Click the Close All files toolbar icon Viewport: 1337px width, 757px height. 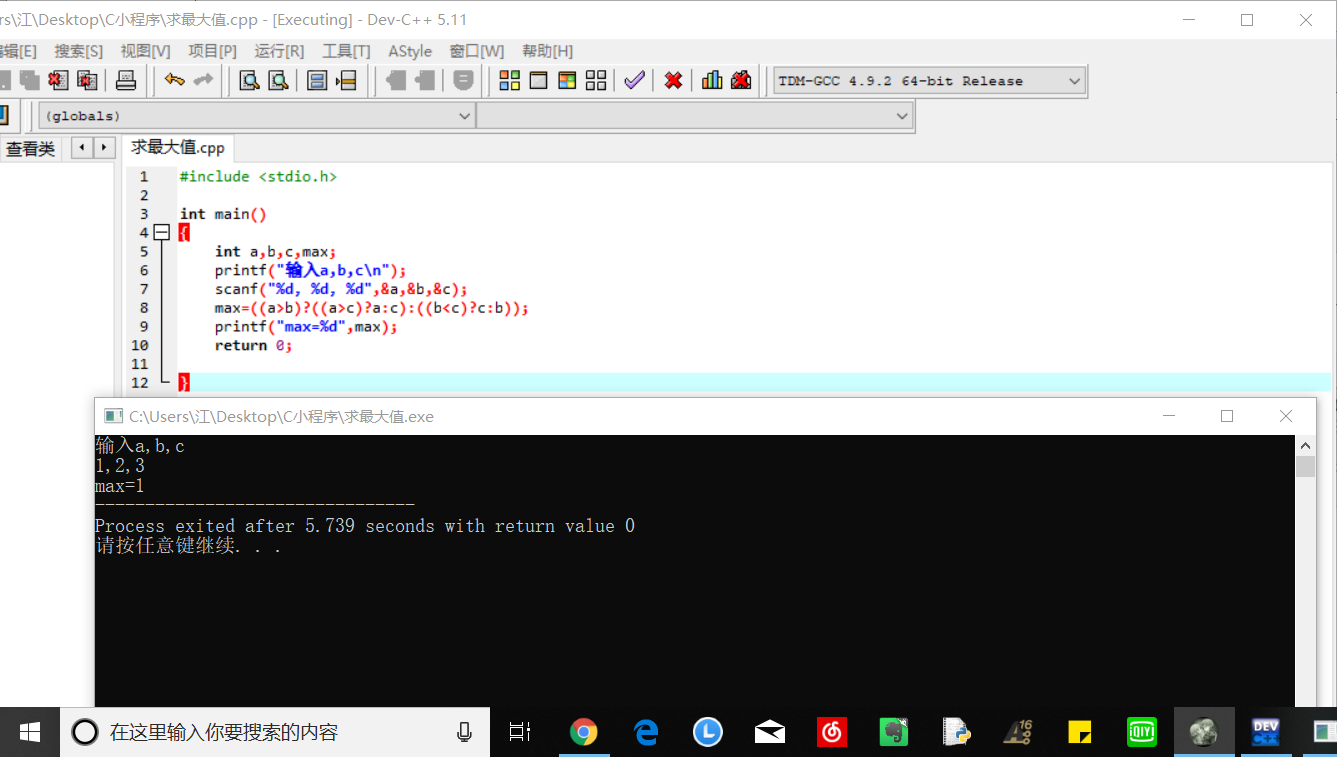click(88, 81)
